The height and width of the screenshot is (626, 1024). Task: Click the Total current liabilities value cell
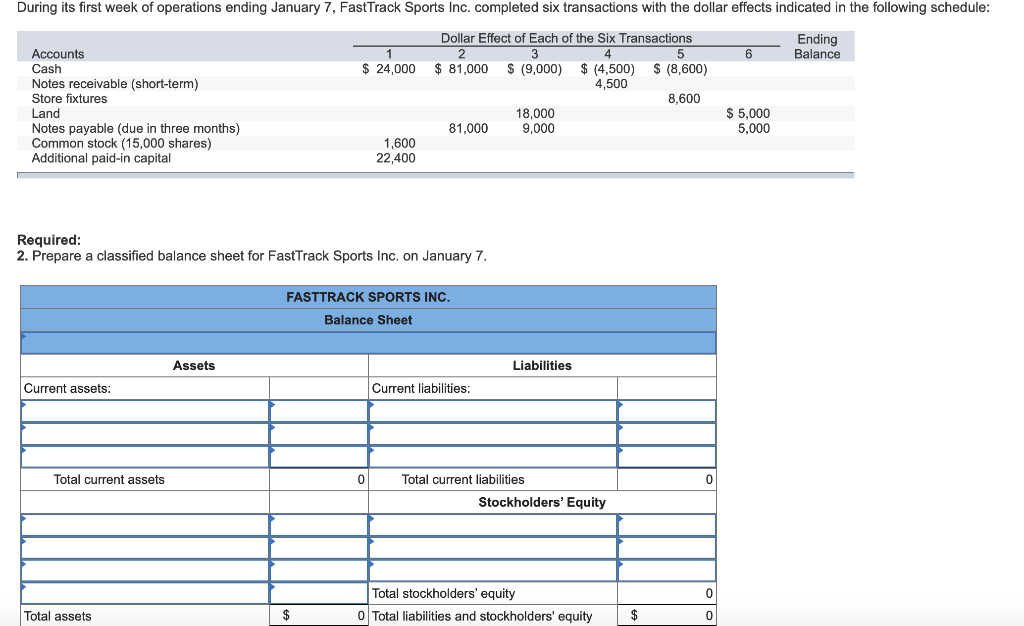(667, 480)
